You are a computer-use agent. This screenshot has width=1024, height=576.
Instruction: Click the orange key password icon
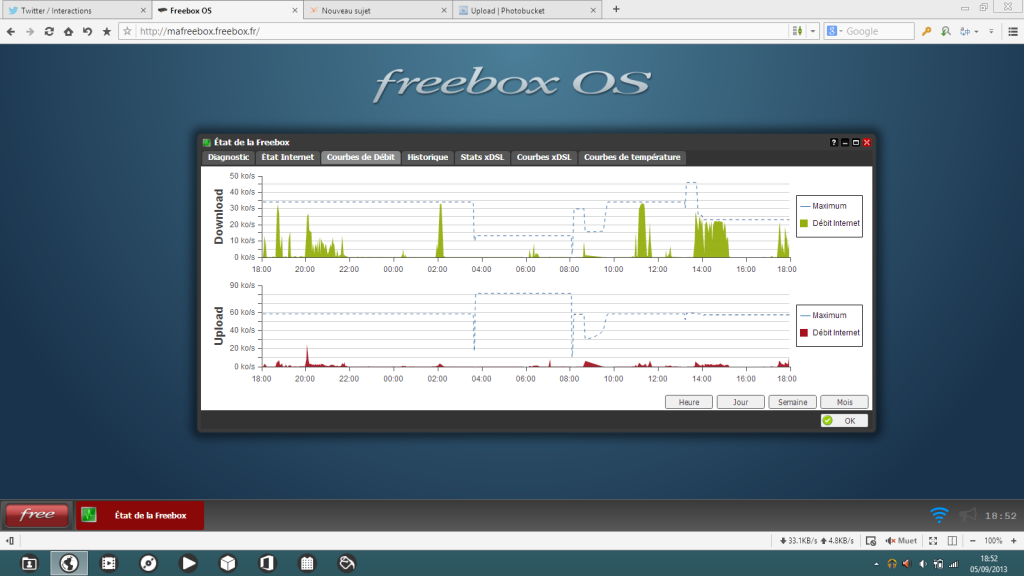[926, 31]
